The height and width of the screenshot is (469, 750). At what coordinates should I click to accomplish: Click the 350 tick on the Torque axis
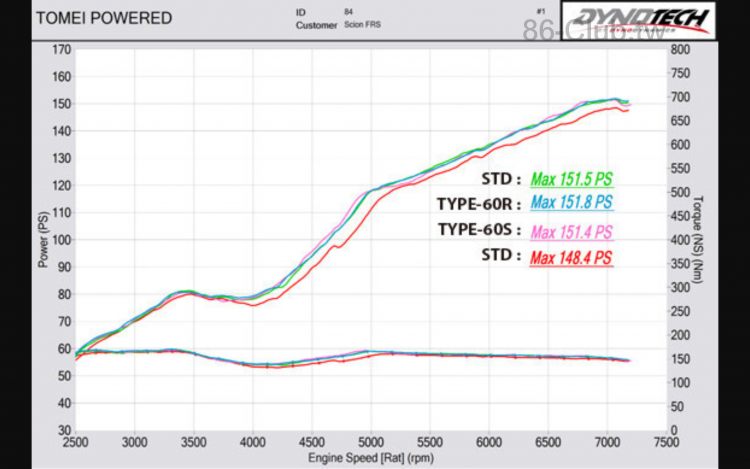tap(680, 264)
